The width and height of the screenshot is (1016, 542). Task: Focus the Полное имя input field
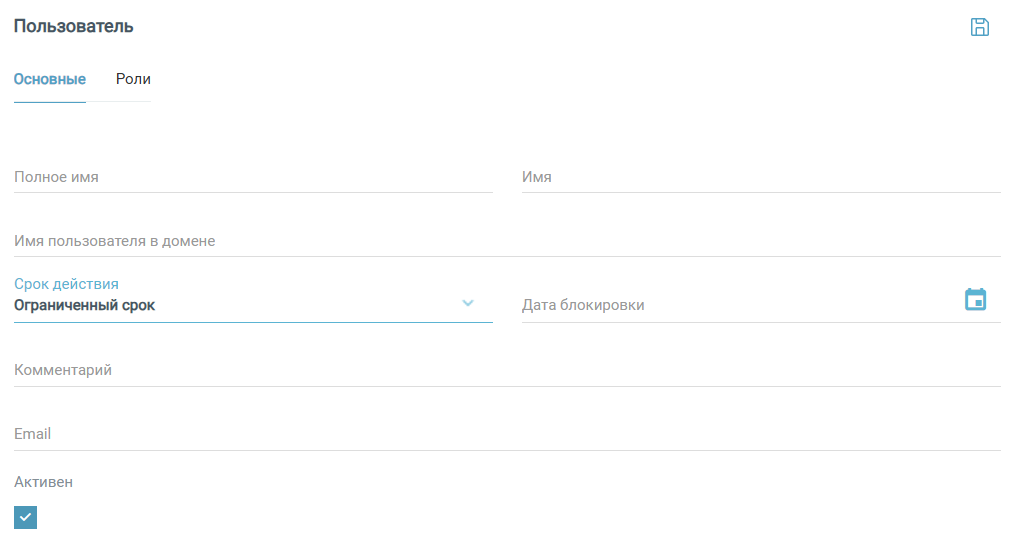click(x=253, y=177)
